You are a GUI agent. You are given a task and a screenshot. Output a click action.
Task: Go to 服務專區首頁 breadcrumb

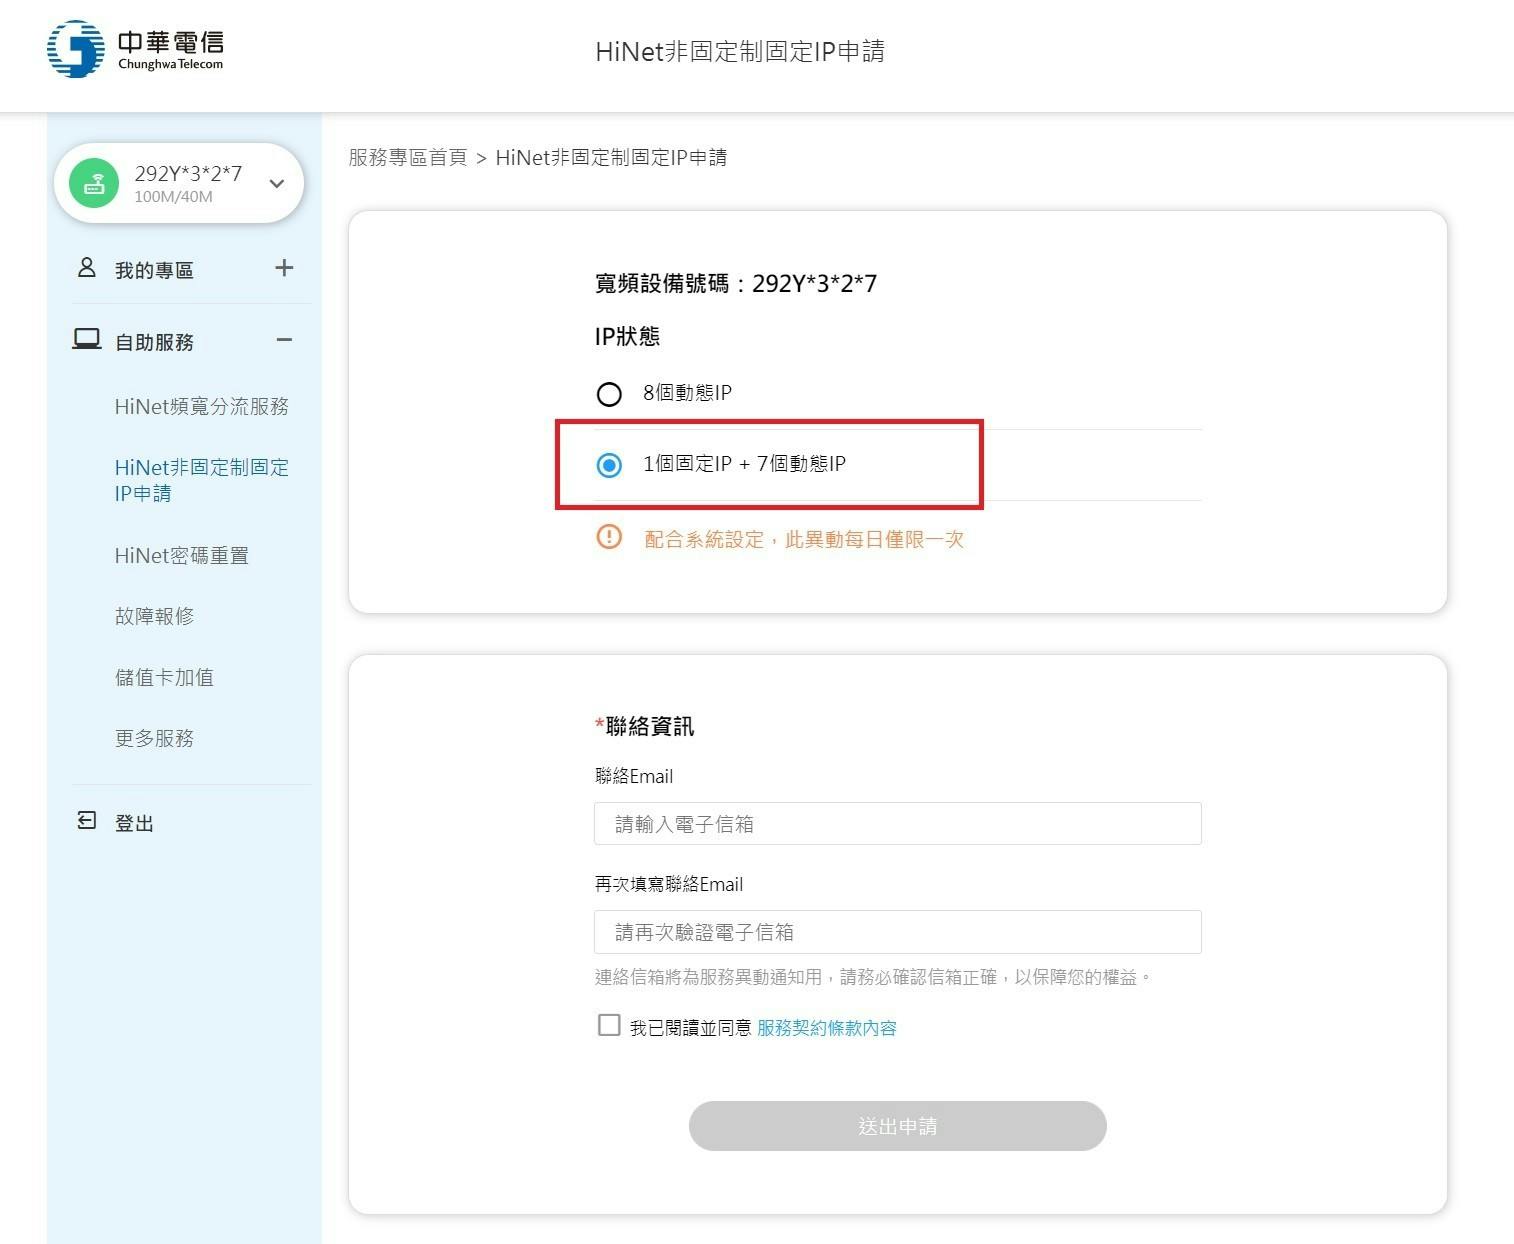(x=408, y=157)
